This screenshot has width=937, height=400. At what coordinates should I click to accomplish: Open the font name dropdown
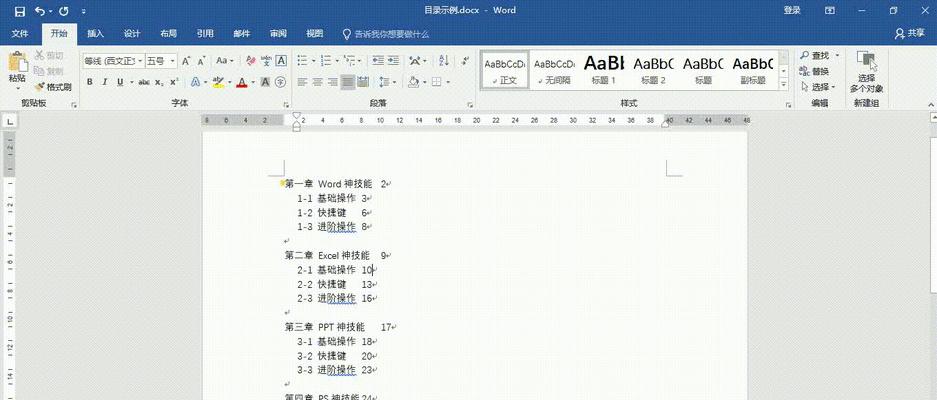[x=140, y=61]
